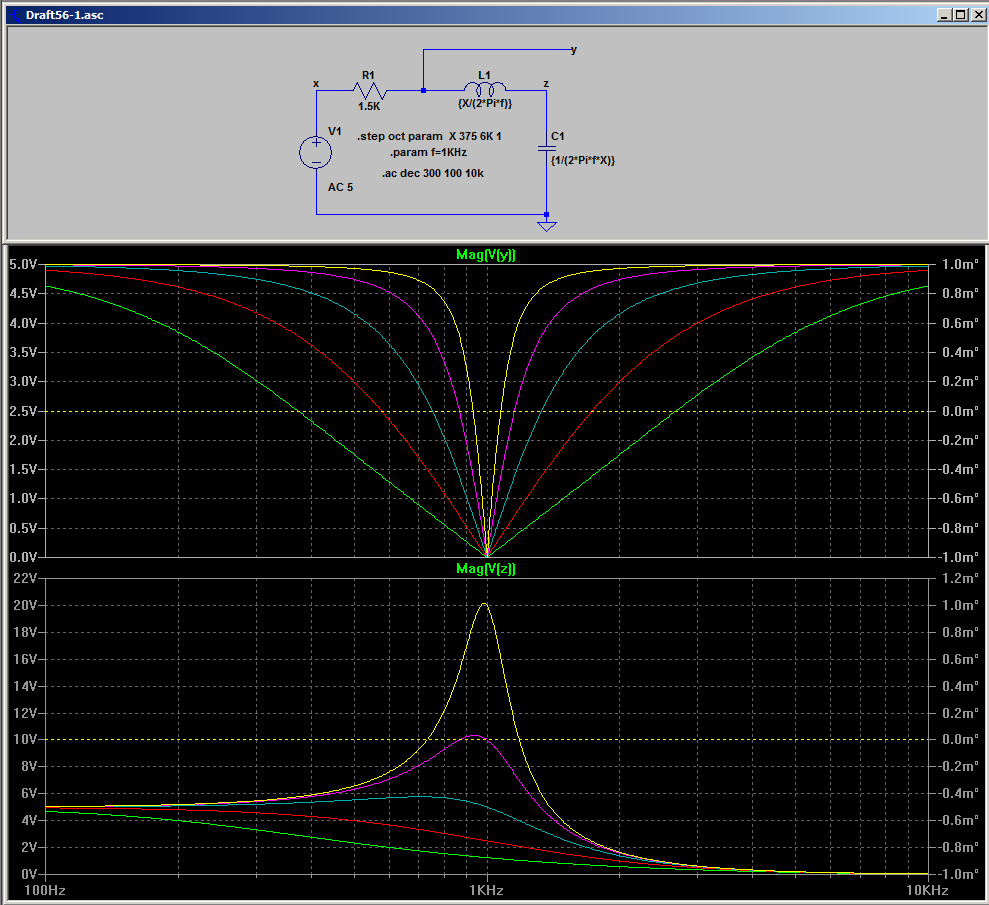
Task: Click net label z
Action: point(546,83)
